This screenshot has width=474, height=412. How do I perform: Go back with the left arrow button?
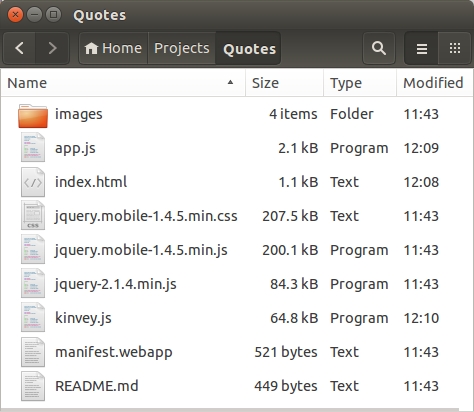[x=19, y=48]
